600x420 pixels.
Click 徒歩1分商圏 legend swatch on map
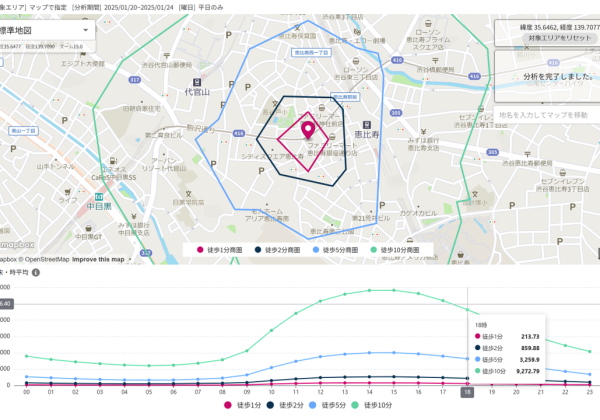(x=200, y=250)
